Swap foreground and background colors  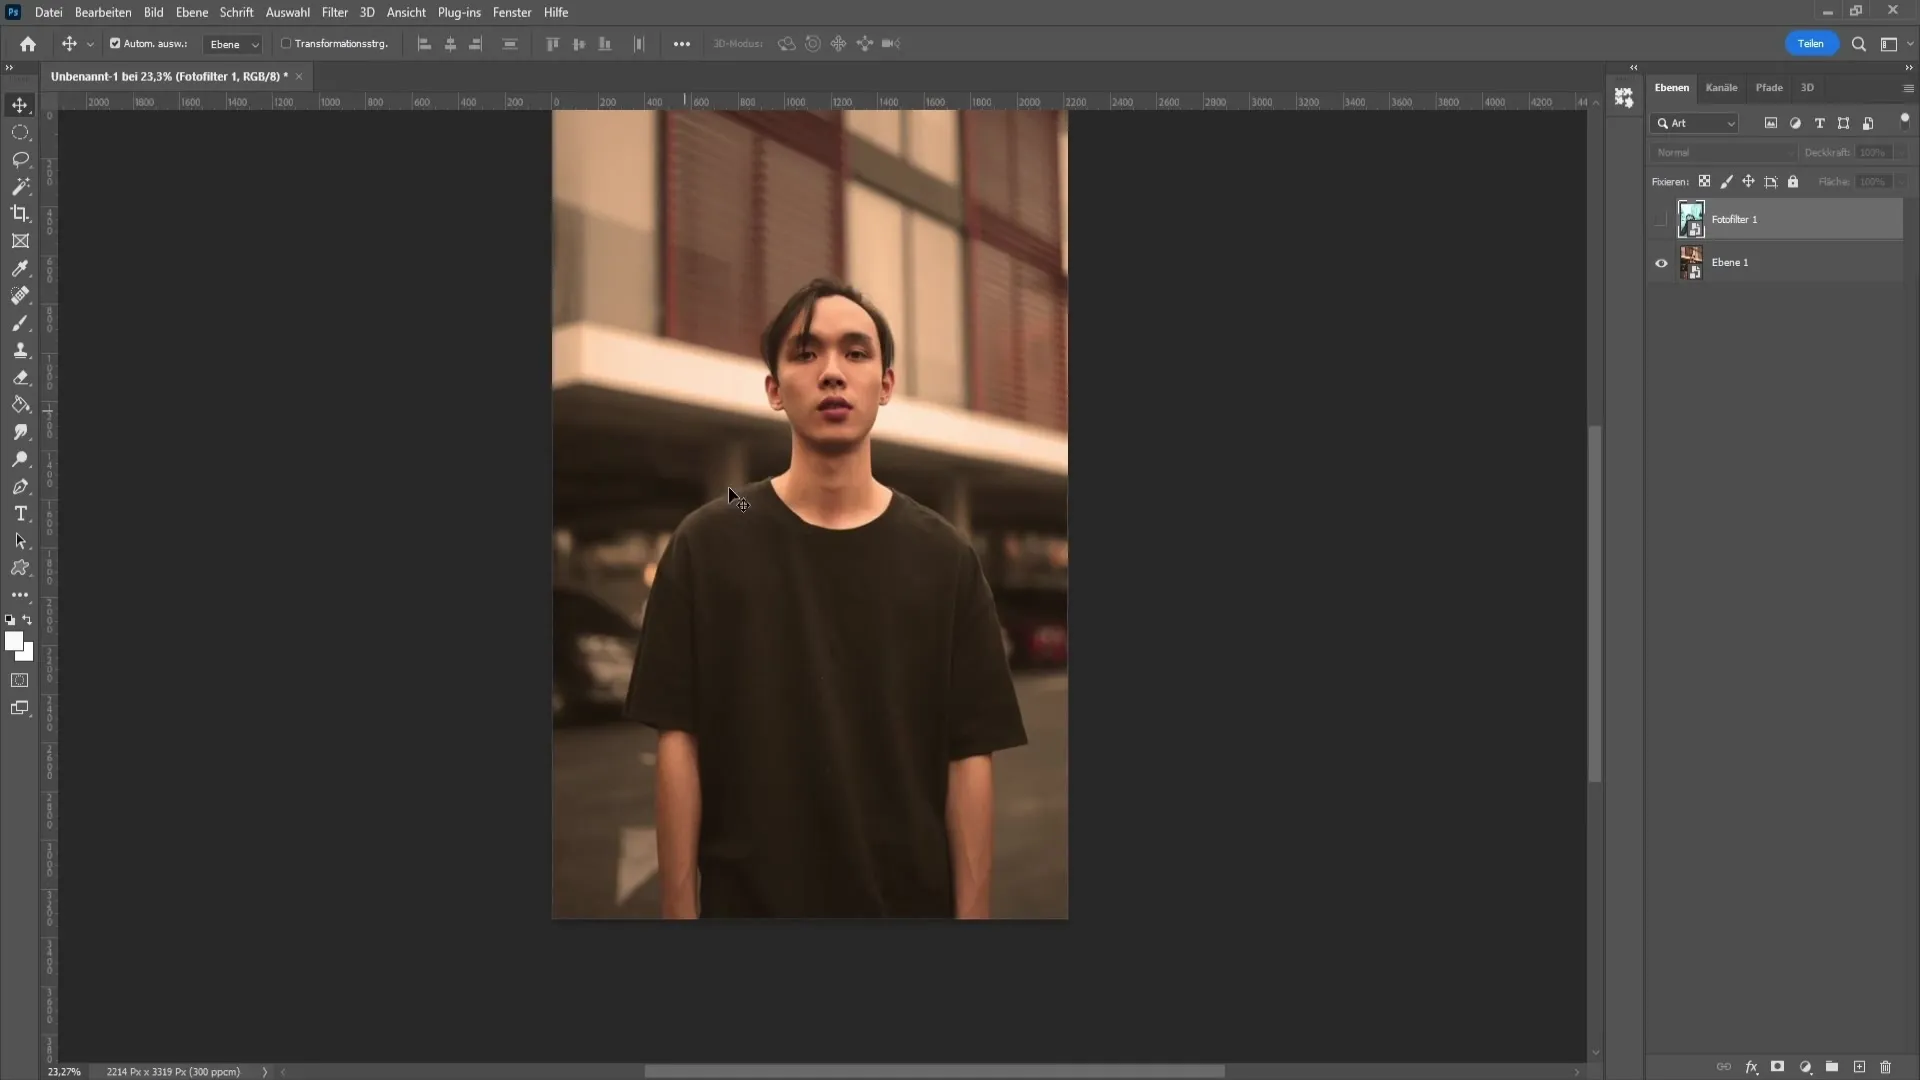(27, 620)
